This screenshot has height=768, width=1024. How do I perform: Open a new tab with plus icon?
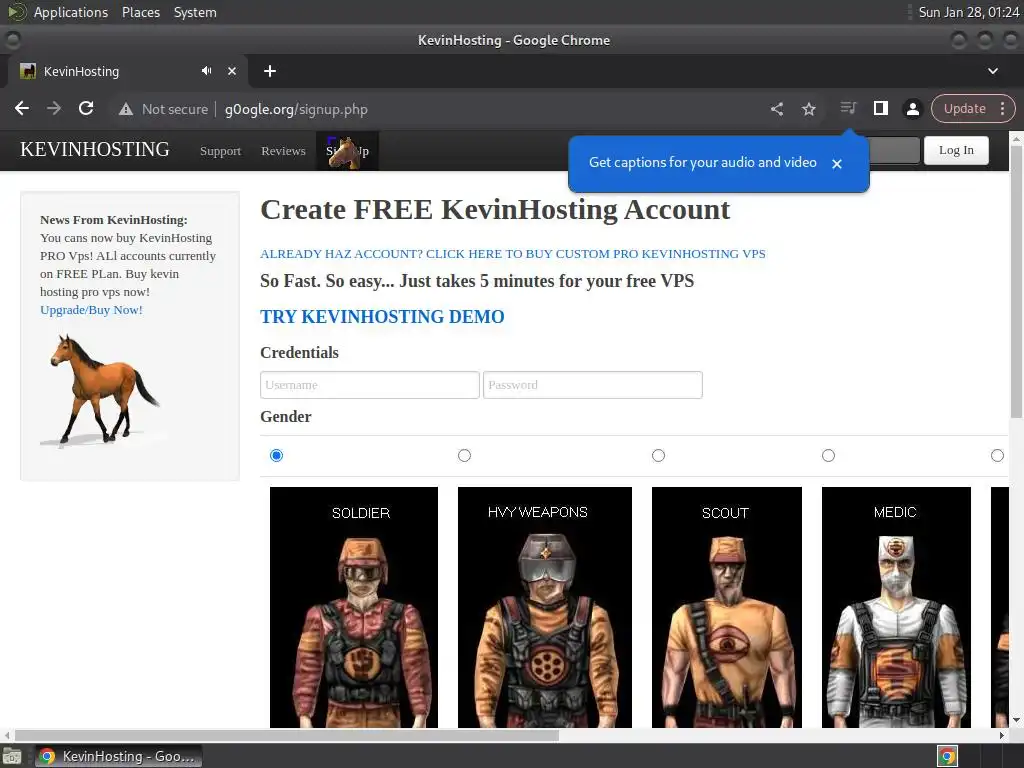point(270,71)
